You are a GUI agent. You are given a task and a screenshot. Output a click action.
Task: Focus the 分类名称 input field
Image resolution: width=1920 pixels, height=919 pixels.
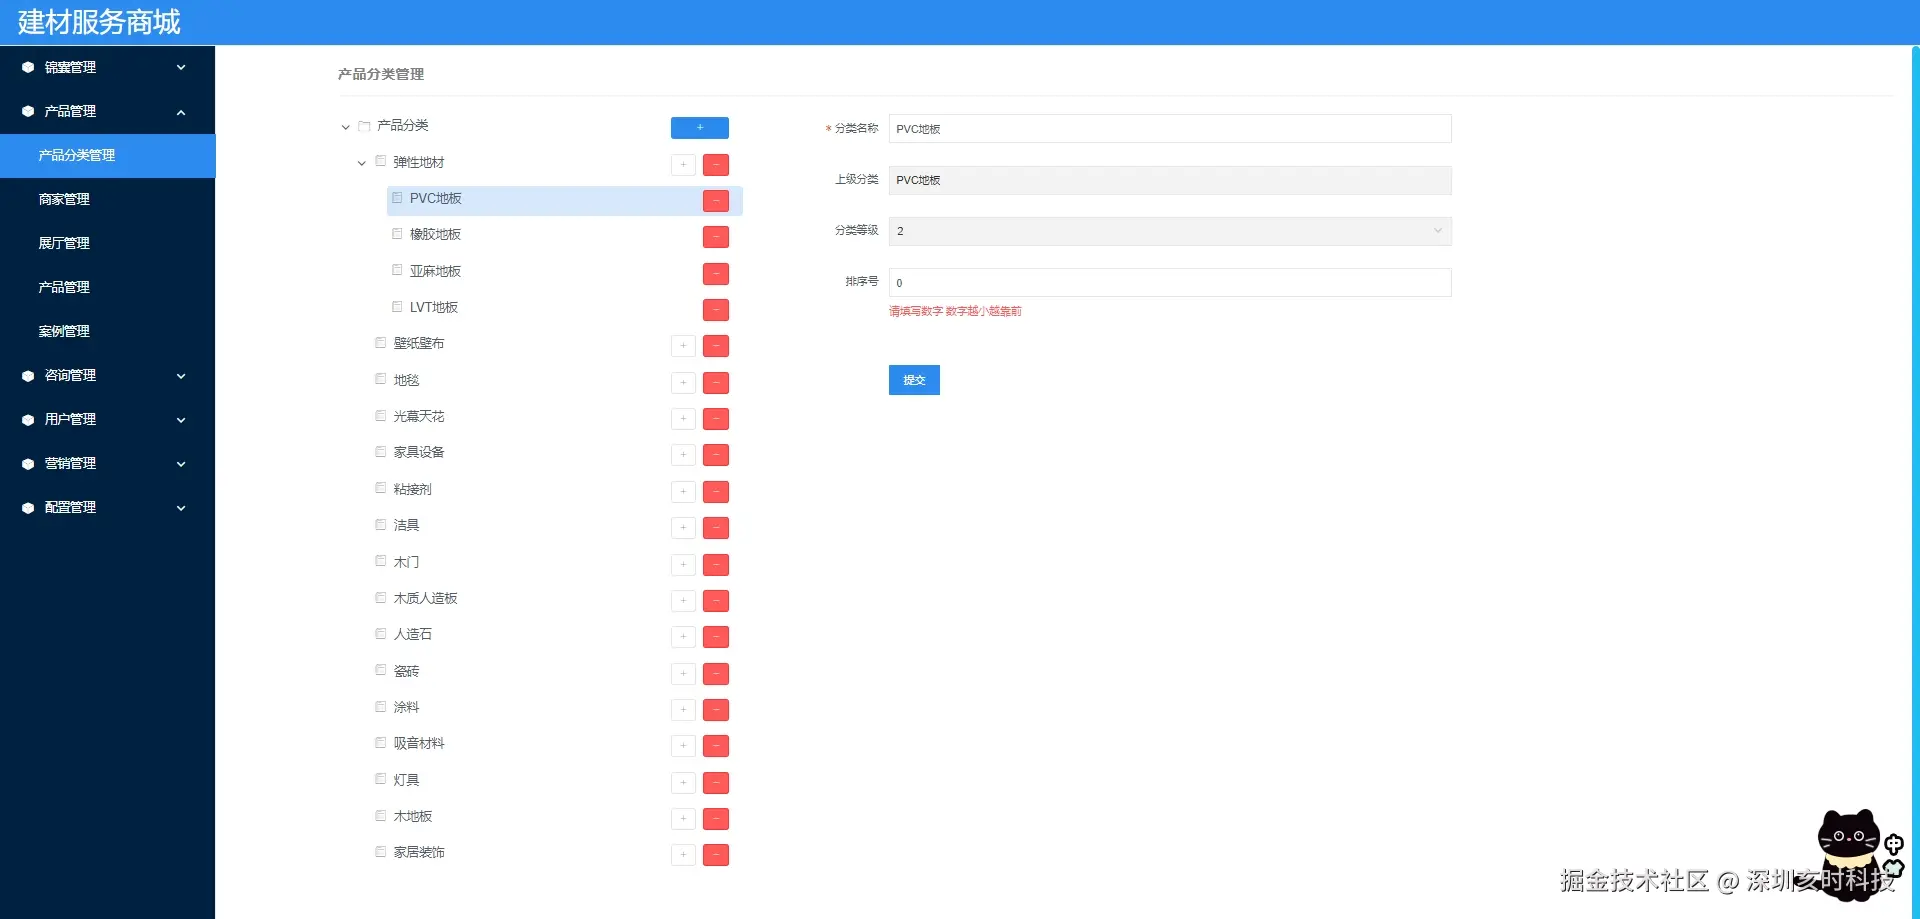1170,129
